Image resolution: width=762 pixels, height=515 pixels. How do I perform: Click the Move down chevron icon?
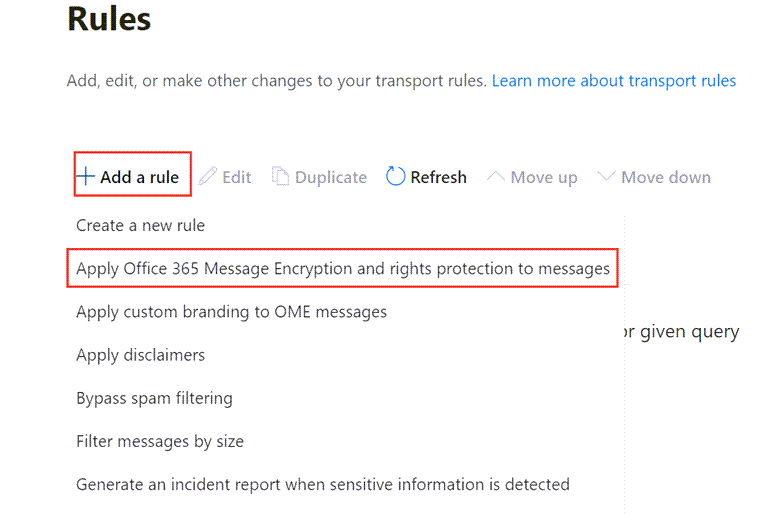coord(605,177)
